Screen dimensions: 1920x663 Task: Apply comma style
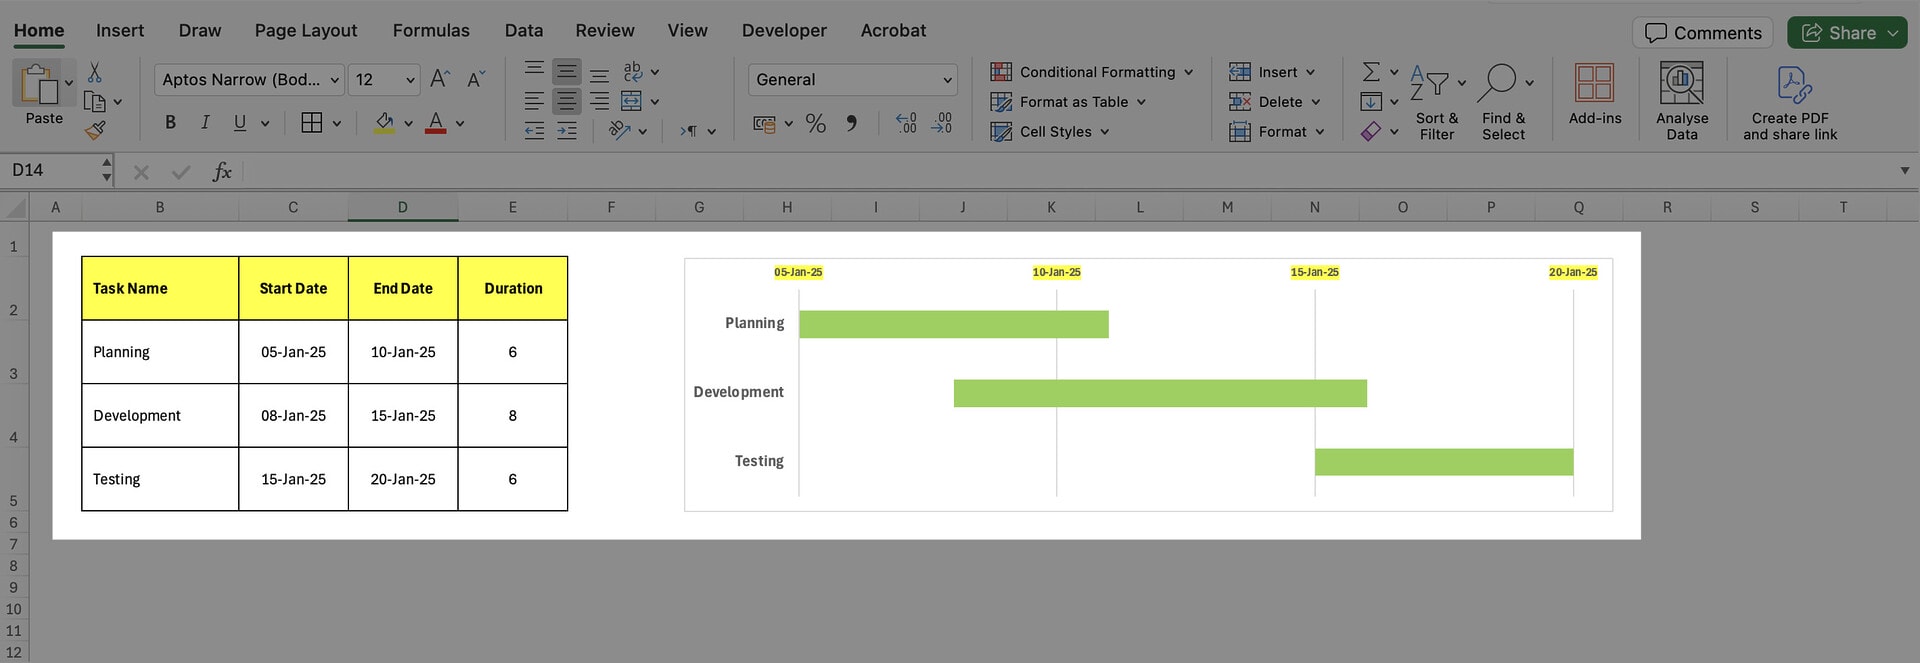tap(852, 123)
